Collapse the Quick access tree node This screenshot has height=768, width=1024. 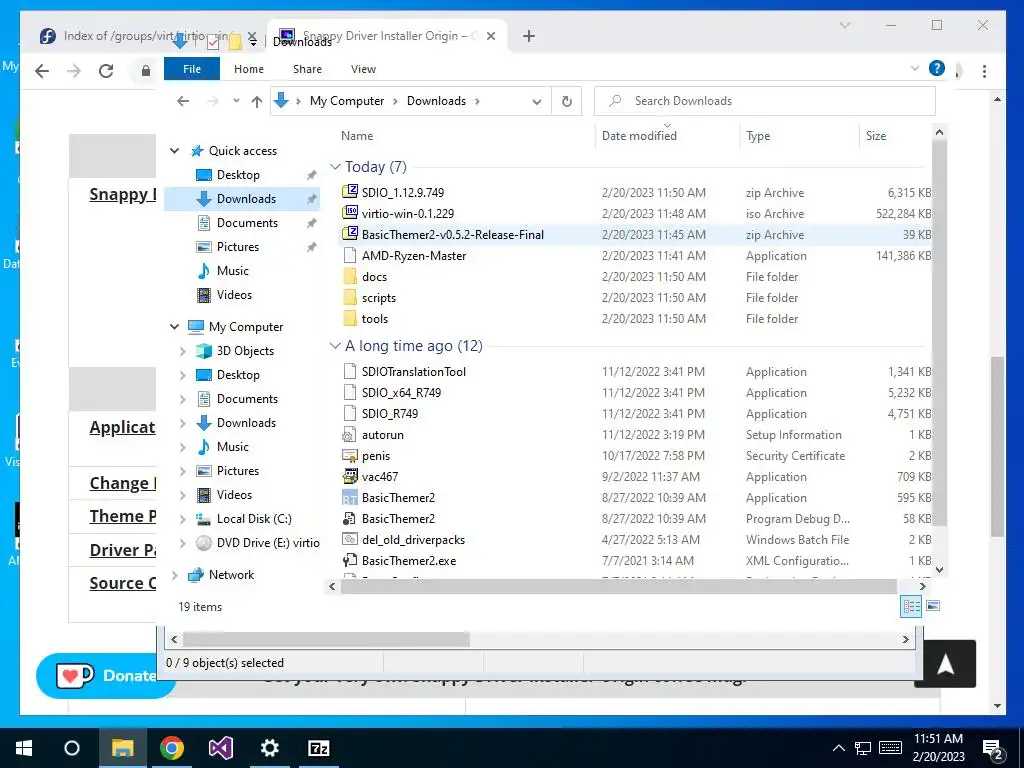[x=174, y=151]
